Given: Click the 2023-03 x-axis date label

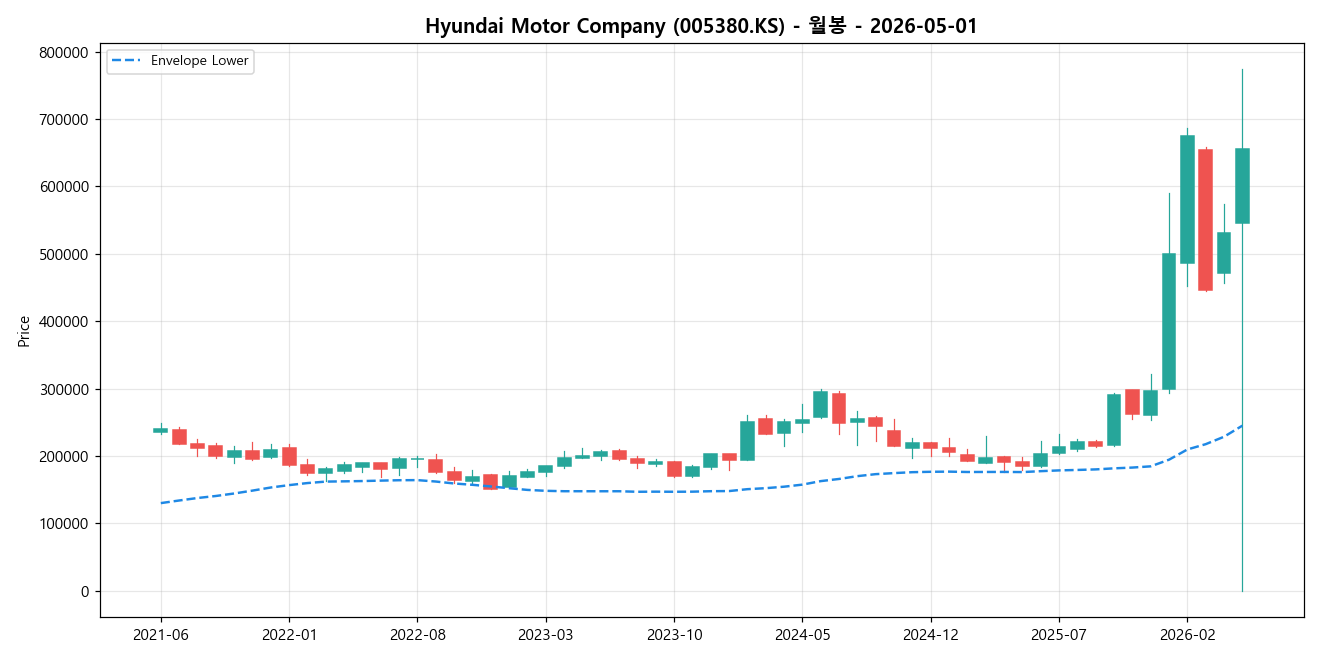Looking at the screenshot, I should [x=546, y=634].
